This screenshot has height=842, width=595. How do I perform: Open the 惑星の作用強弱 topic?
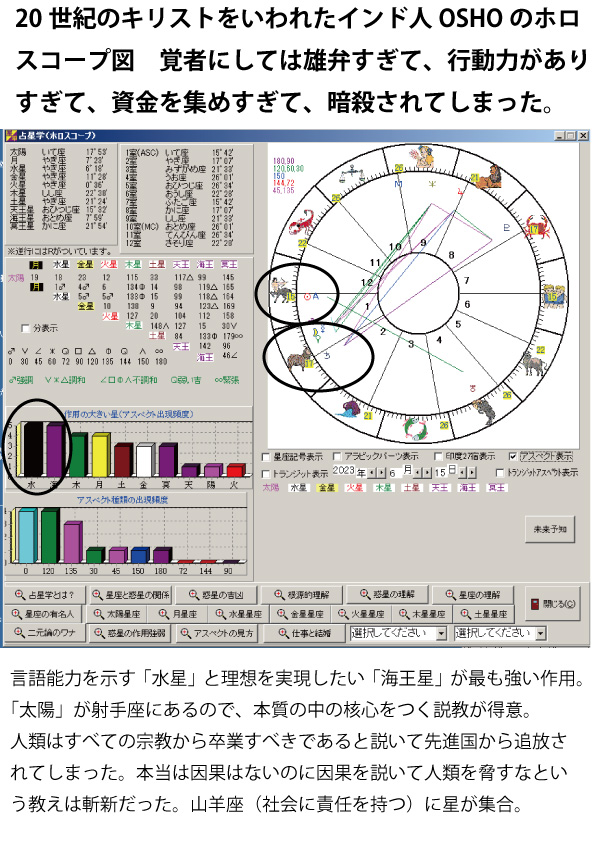(x=130, y=633)
